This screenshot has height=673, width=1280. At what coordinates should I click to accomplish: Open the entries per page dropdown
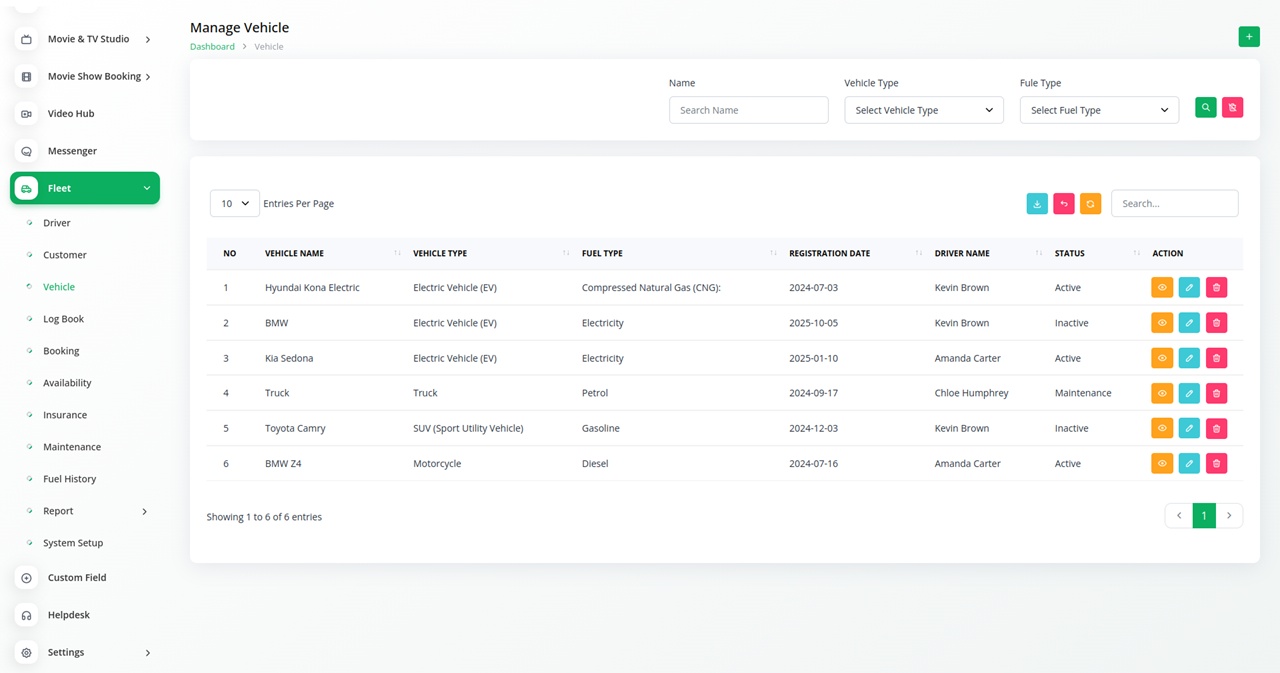pos(235,204)
